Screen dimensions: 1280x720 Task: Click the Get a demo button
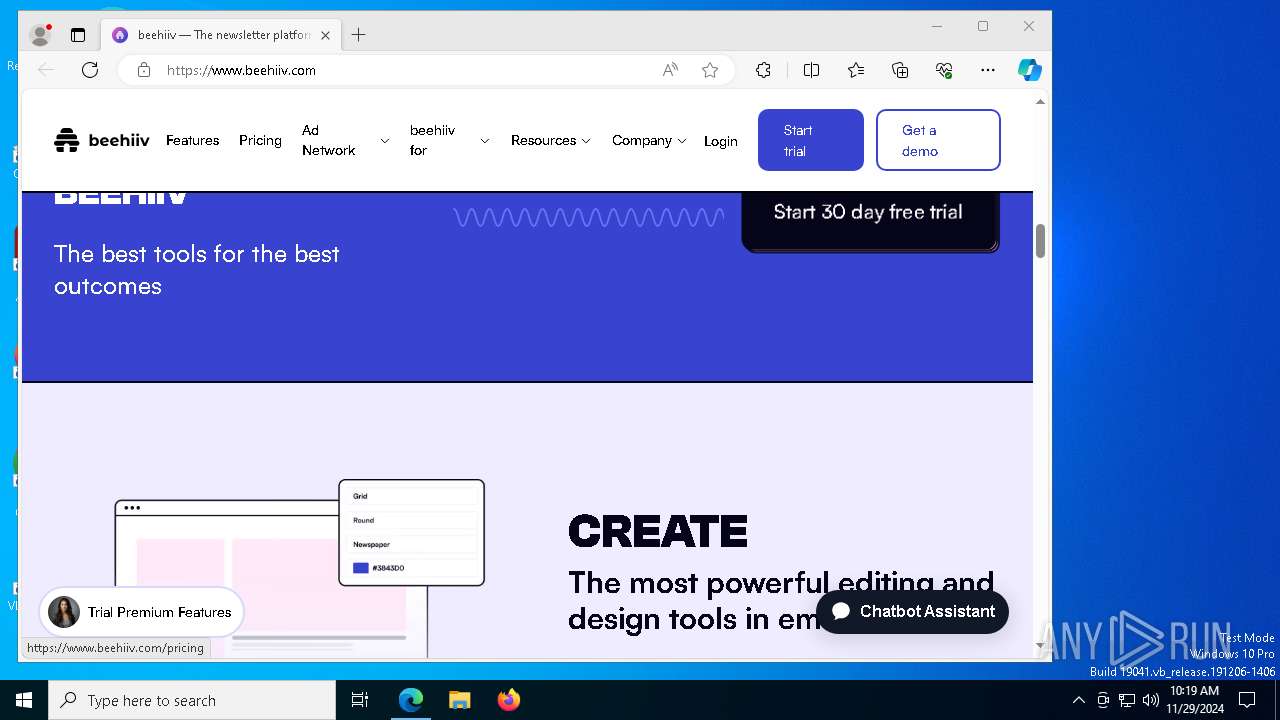(938, 140)
